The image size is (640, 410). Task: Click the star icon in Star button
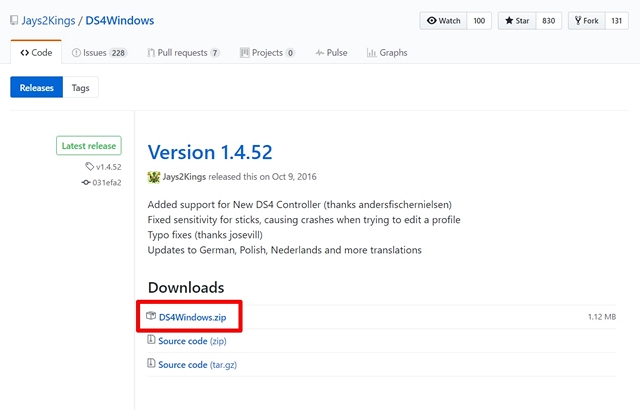tap(509, 20)
